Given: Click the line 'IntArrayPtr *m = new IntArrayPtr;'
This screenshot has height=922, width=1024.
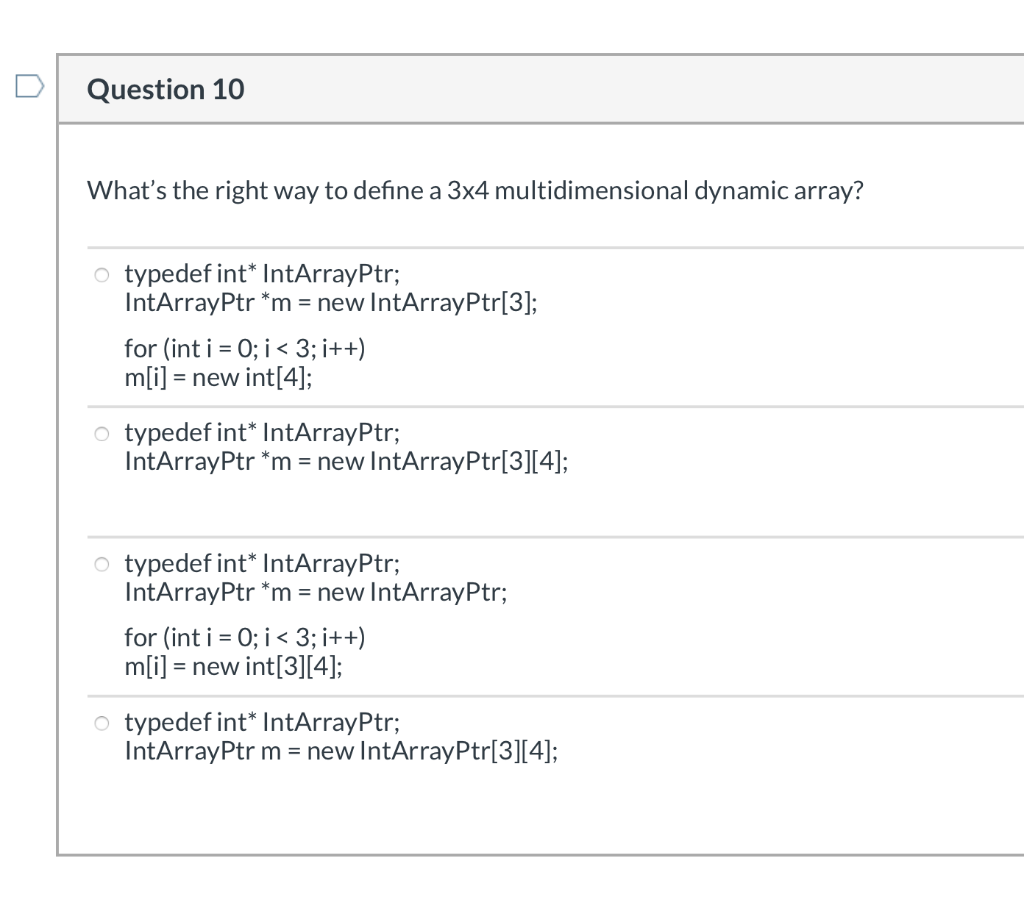Looking at the screenshot, I should [315, 592].
